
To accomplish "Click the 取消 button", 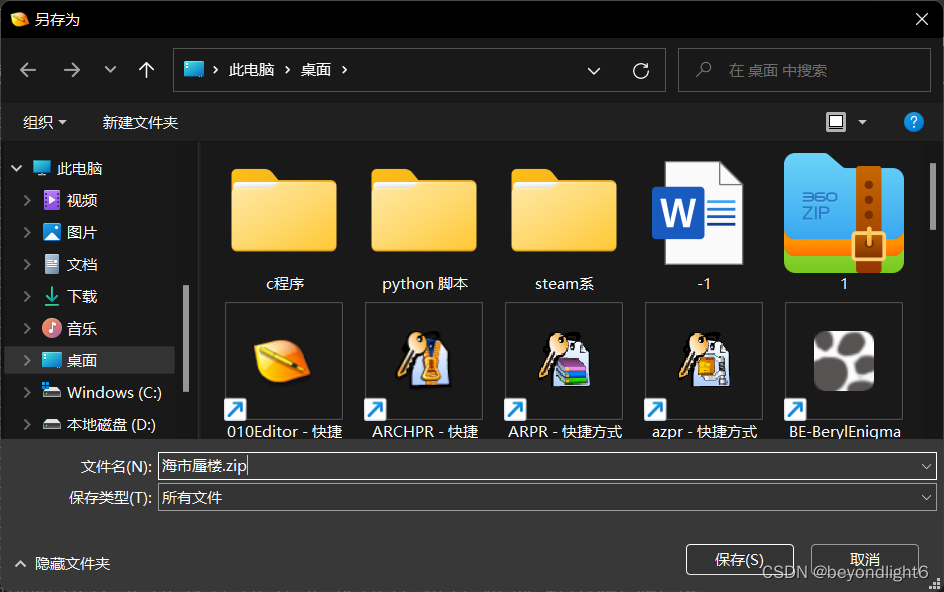I will [x=865, y=559].
